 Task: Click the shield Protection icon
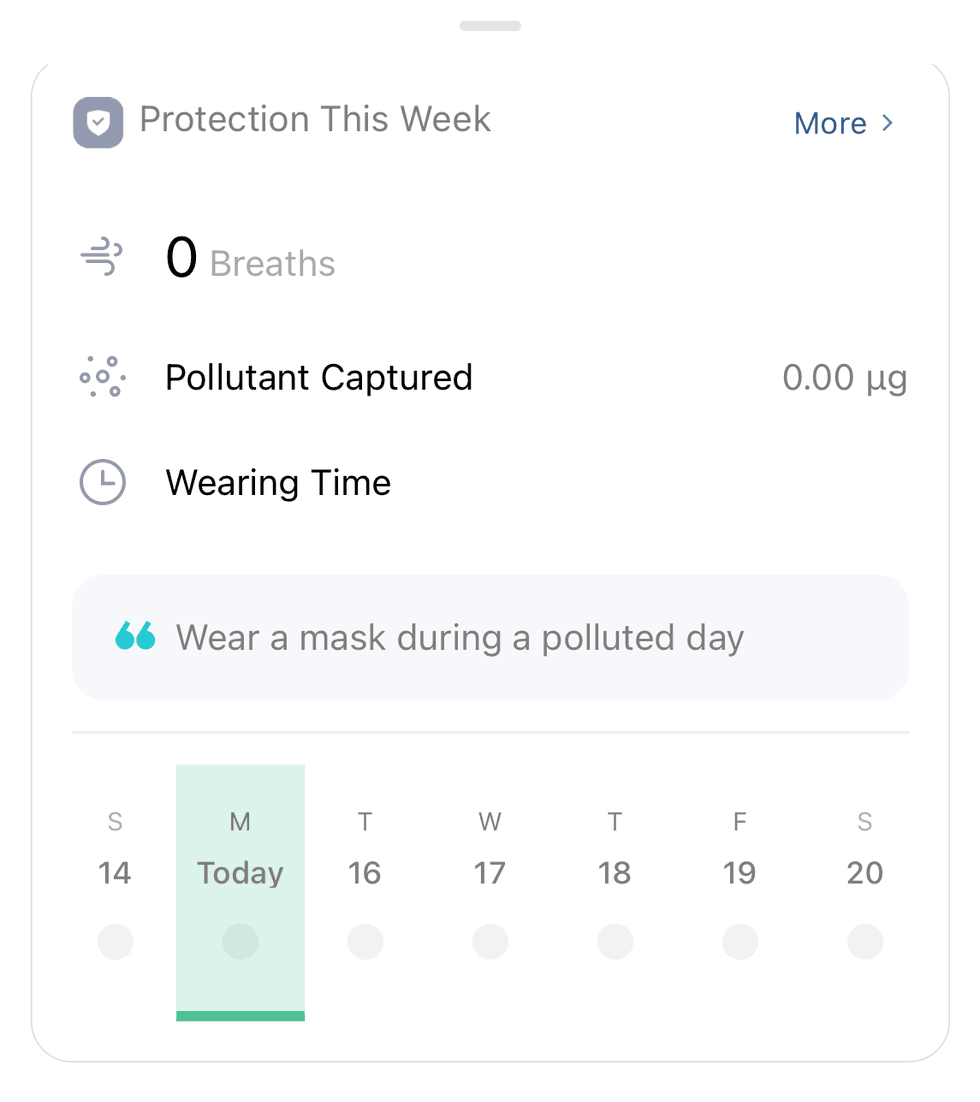[98, 122]
